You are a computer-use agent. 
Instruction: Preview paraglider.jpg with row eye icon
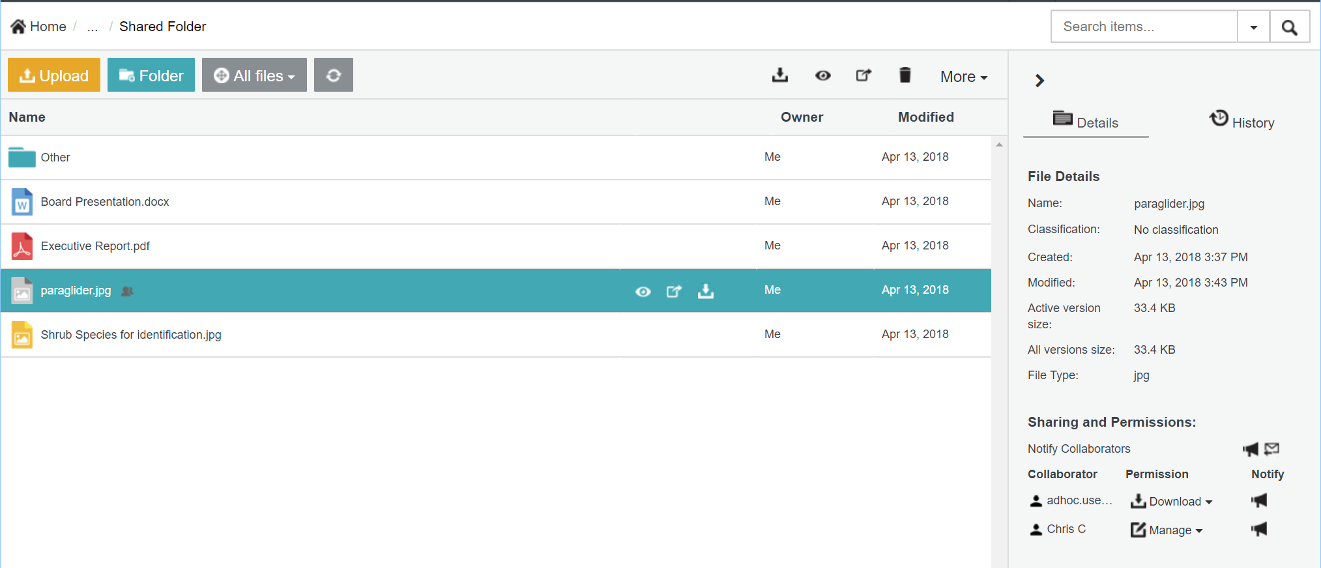(643, 291)
